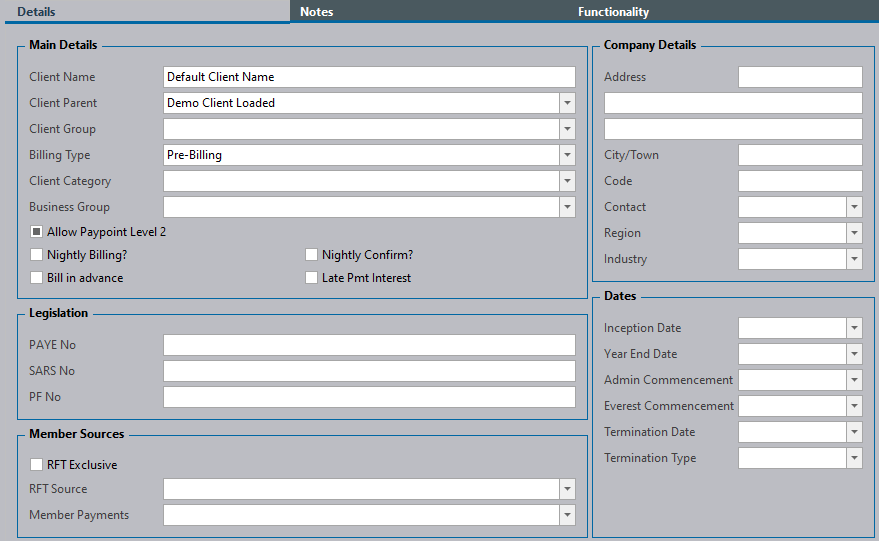
Task: Expand the Business Group dropdown
Action: 567,207
